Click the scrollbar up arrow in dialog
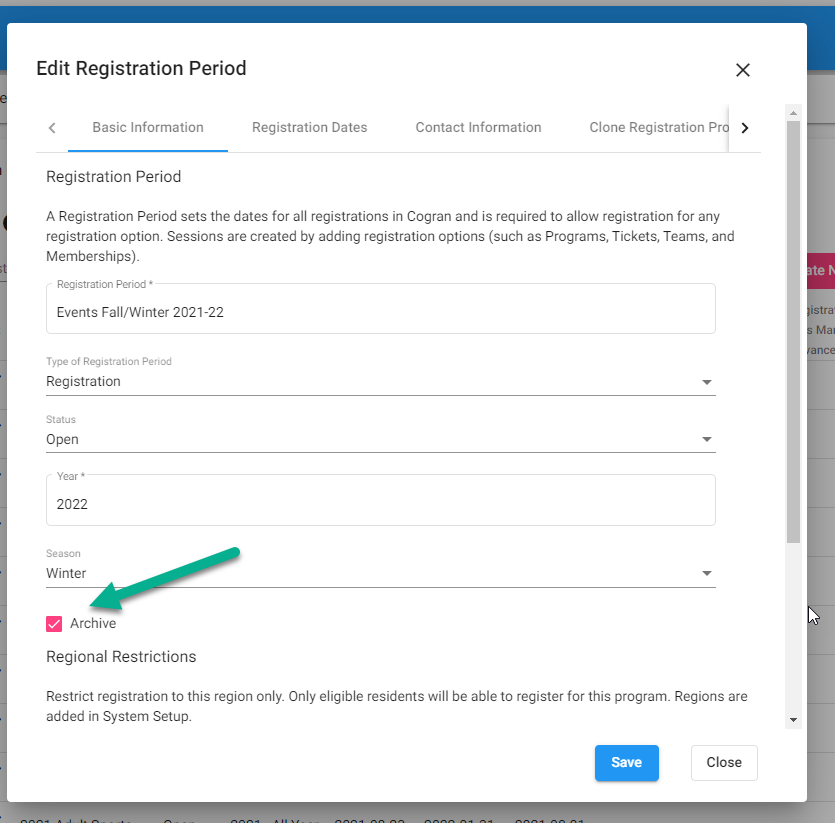This screenshot has width=835, height=823. (x=793, y=110)
